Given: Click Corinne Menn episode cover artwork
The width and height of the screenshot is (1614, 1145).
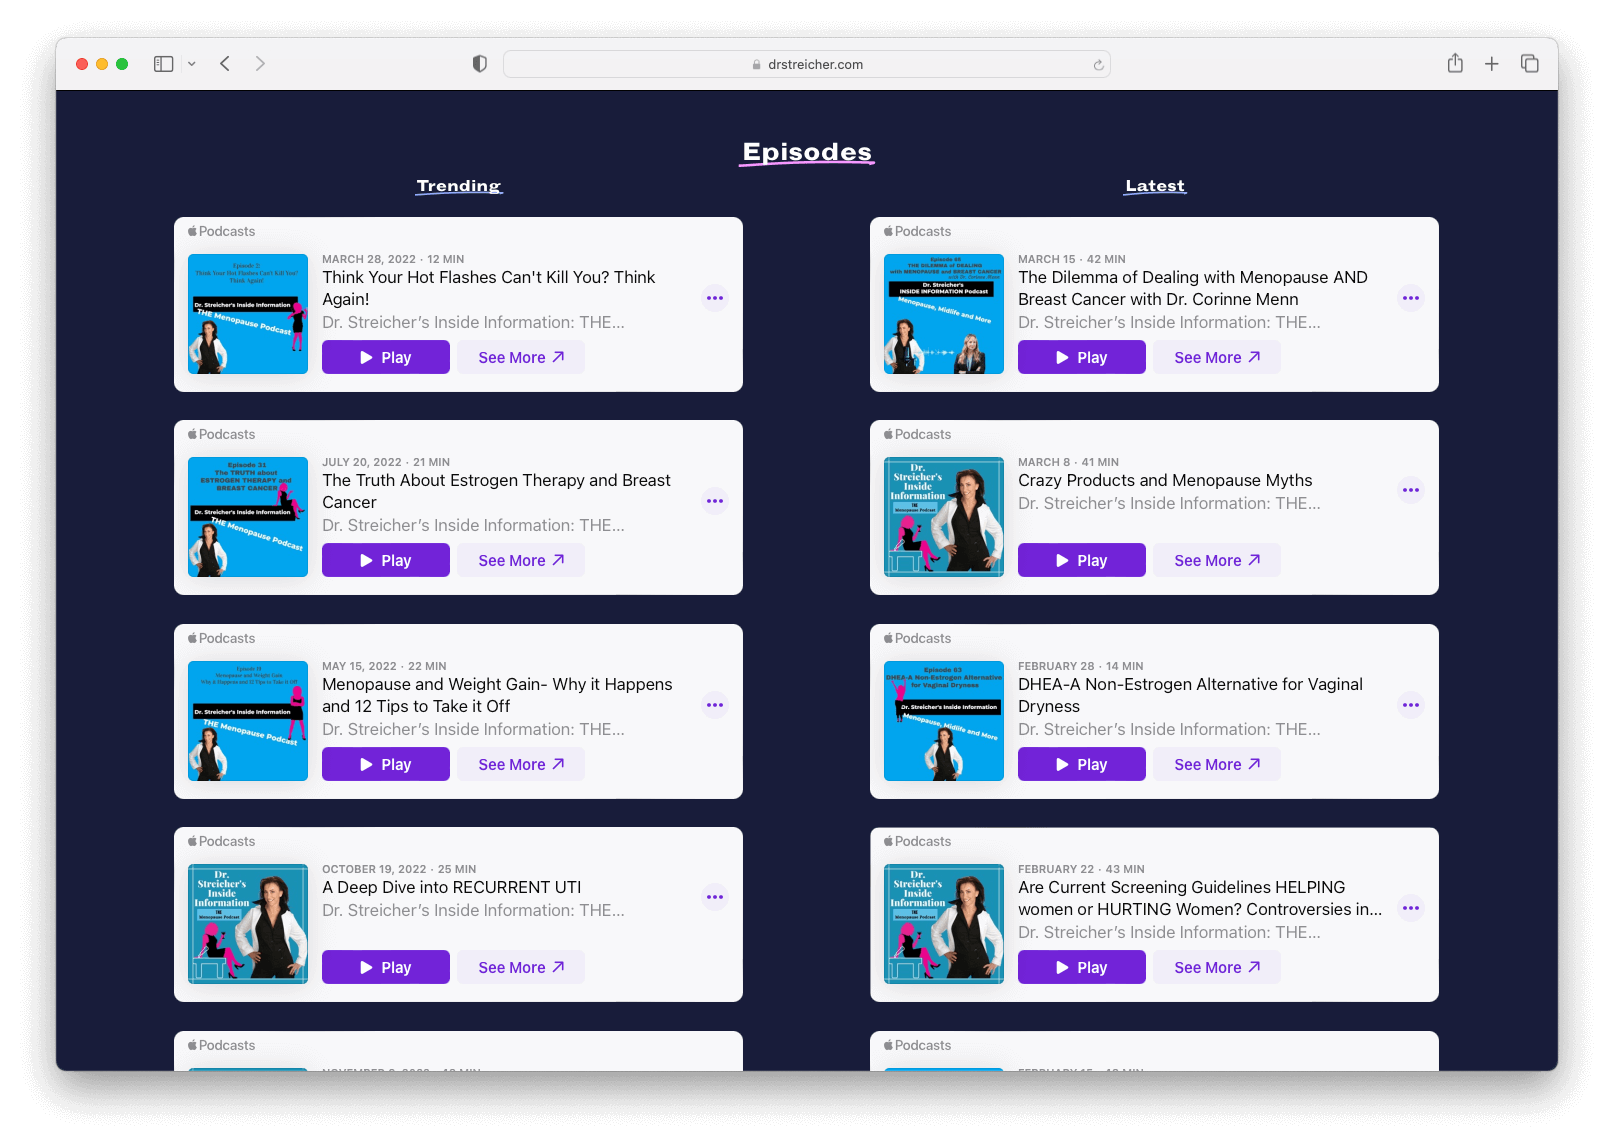Looking at the screenshot, I should point(944,314).
